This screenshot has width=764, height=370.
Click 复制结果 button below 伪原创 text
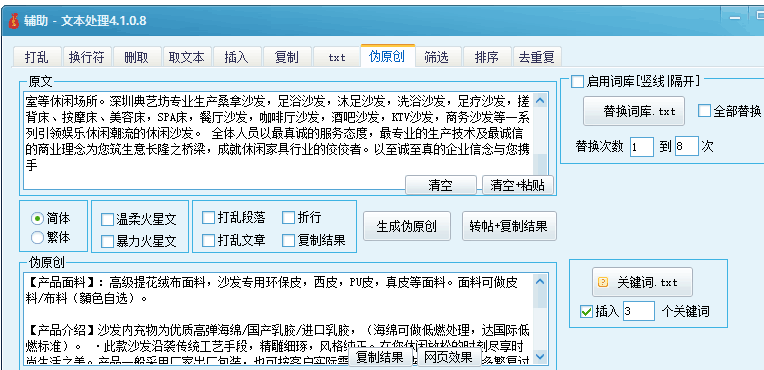pyautogui.click(x=380, y=357)
